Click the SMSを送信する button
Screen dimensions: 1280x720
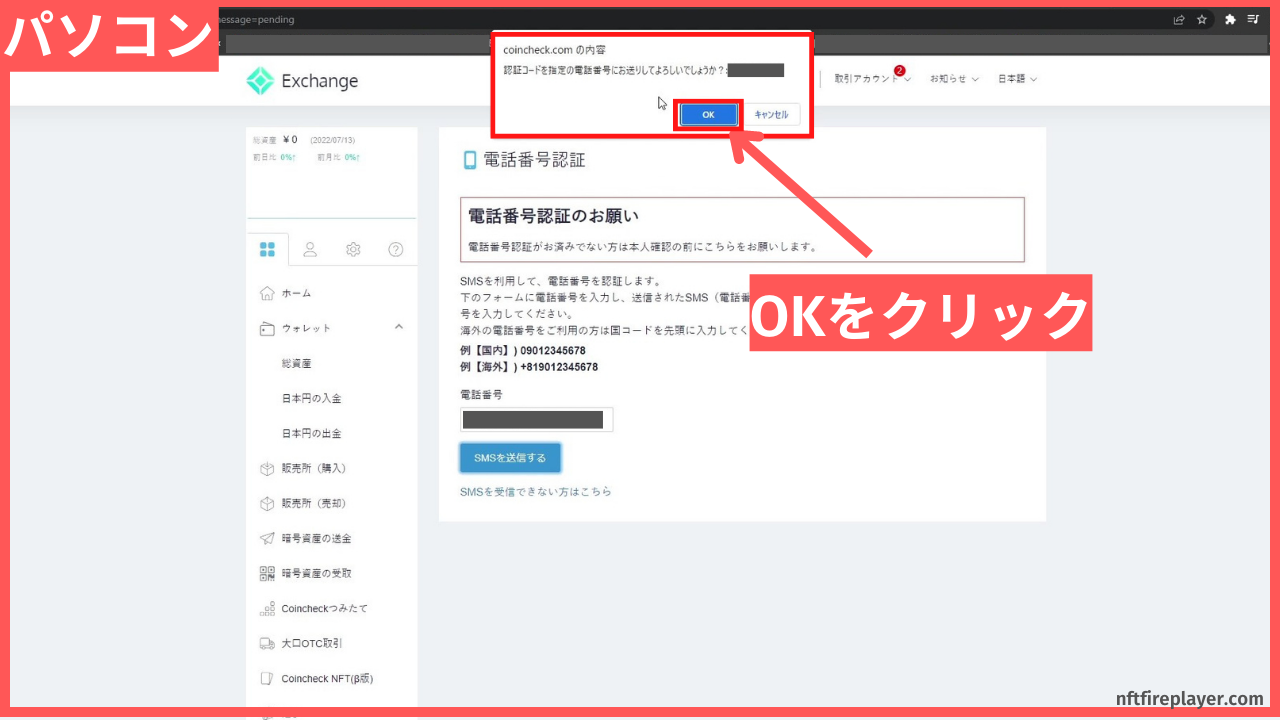(510, 458)
